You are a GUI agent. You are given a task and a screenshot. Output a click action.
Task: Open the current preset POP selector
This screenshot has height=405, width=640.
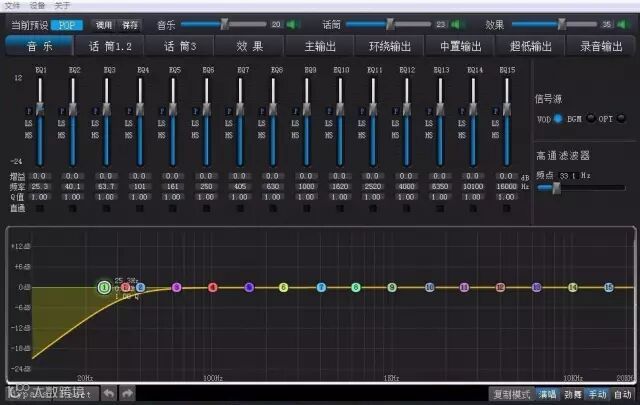point(67,25)
